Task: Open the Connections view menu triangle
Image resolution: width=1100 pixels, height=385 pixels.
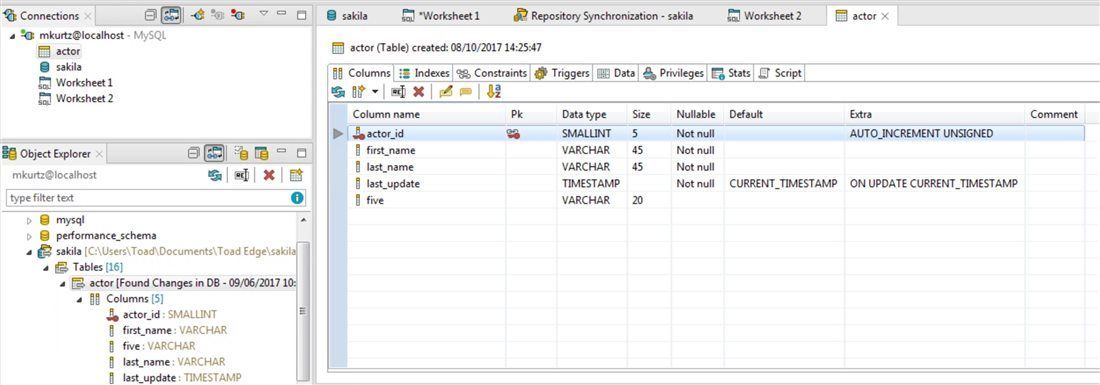Action: (263, 13)
